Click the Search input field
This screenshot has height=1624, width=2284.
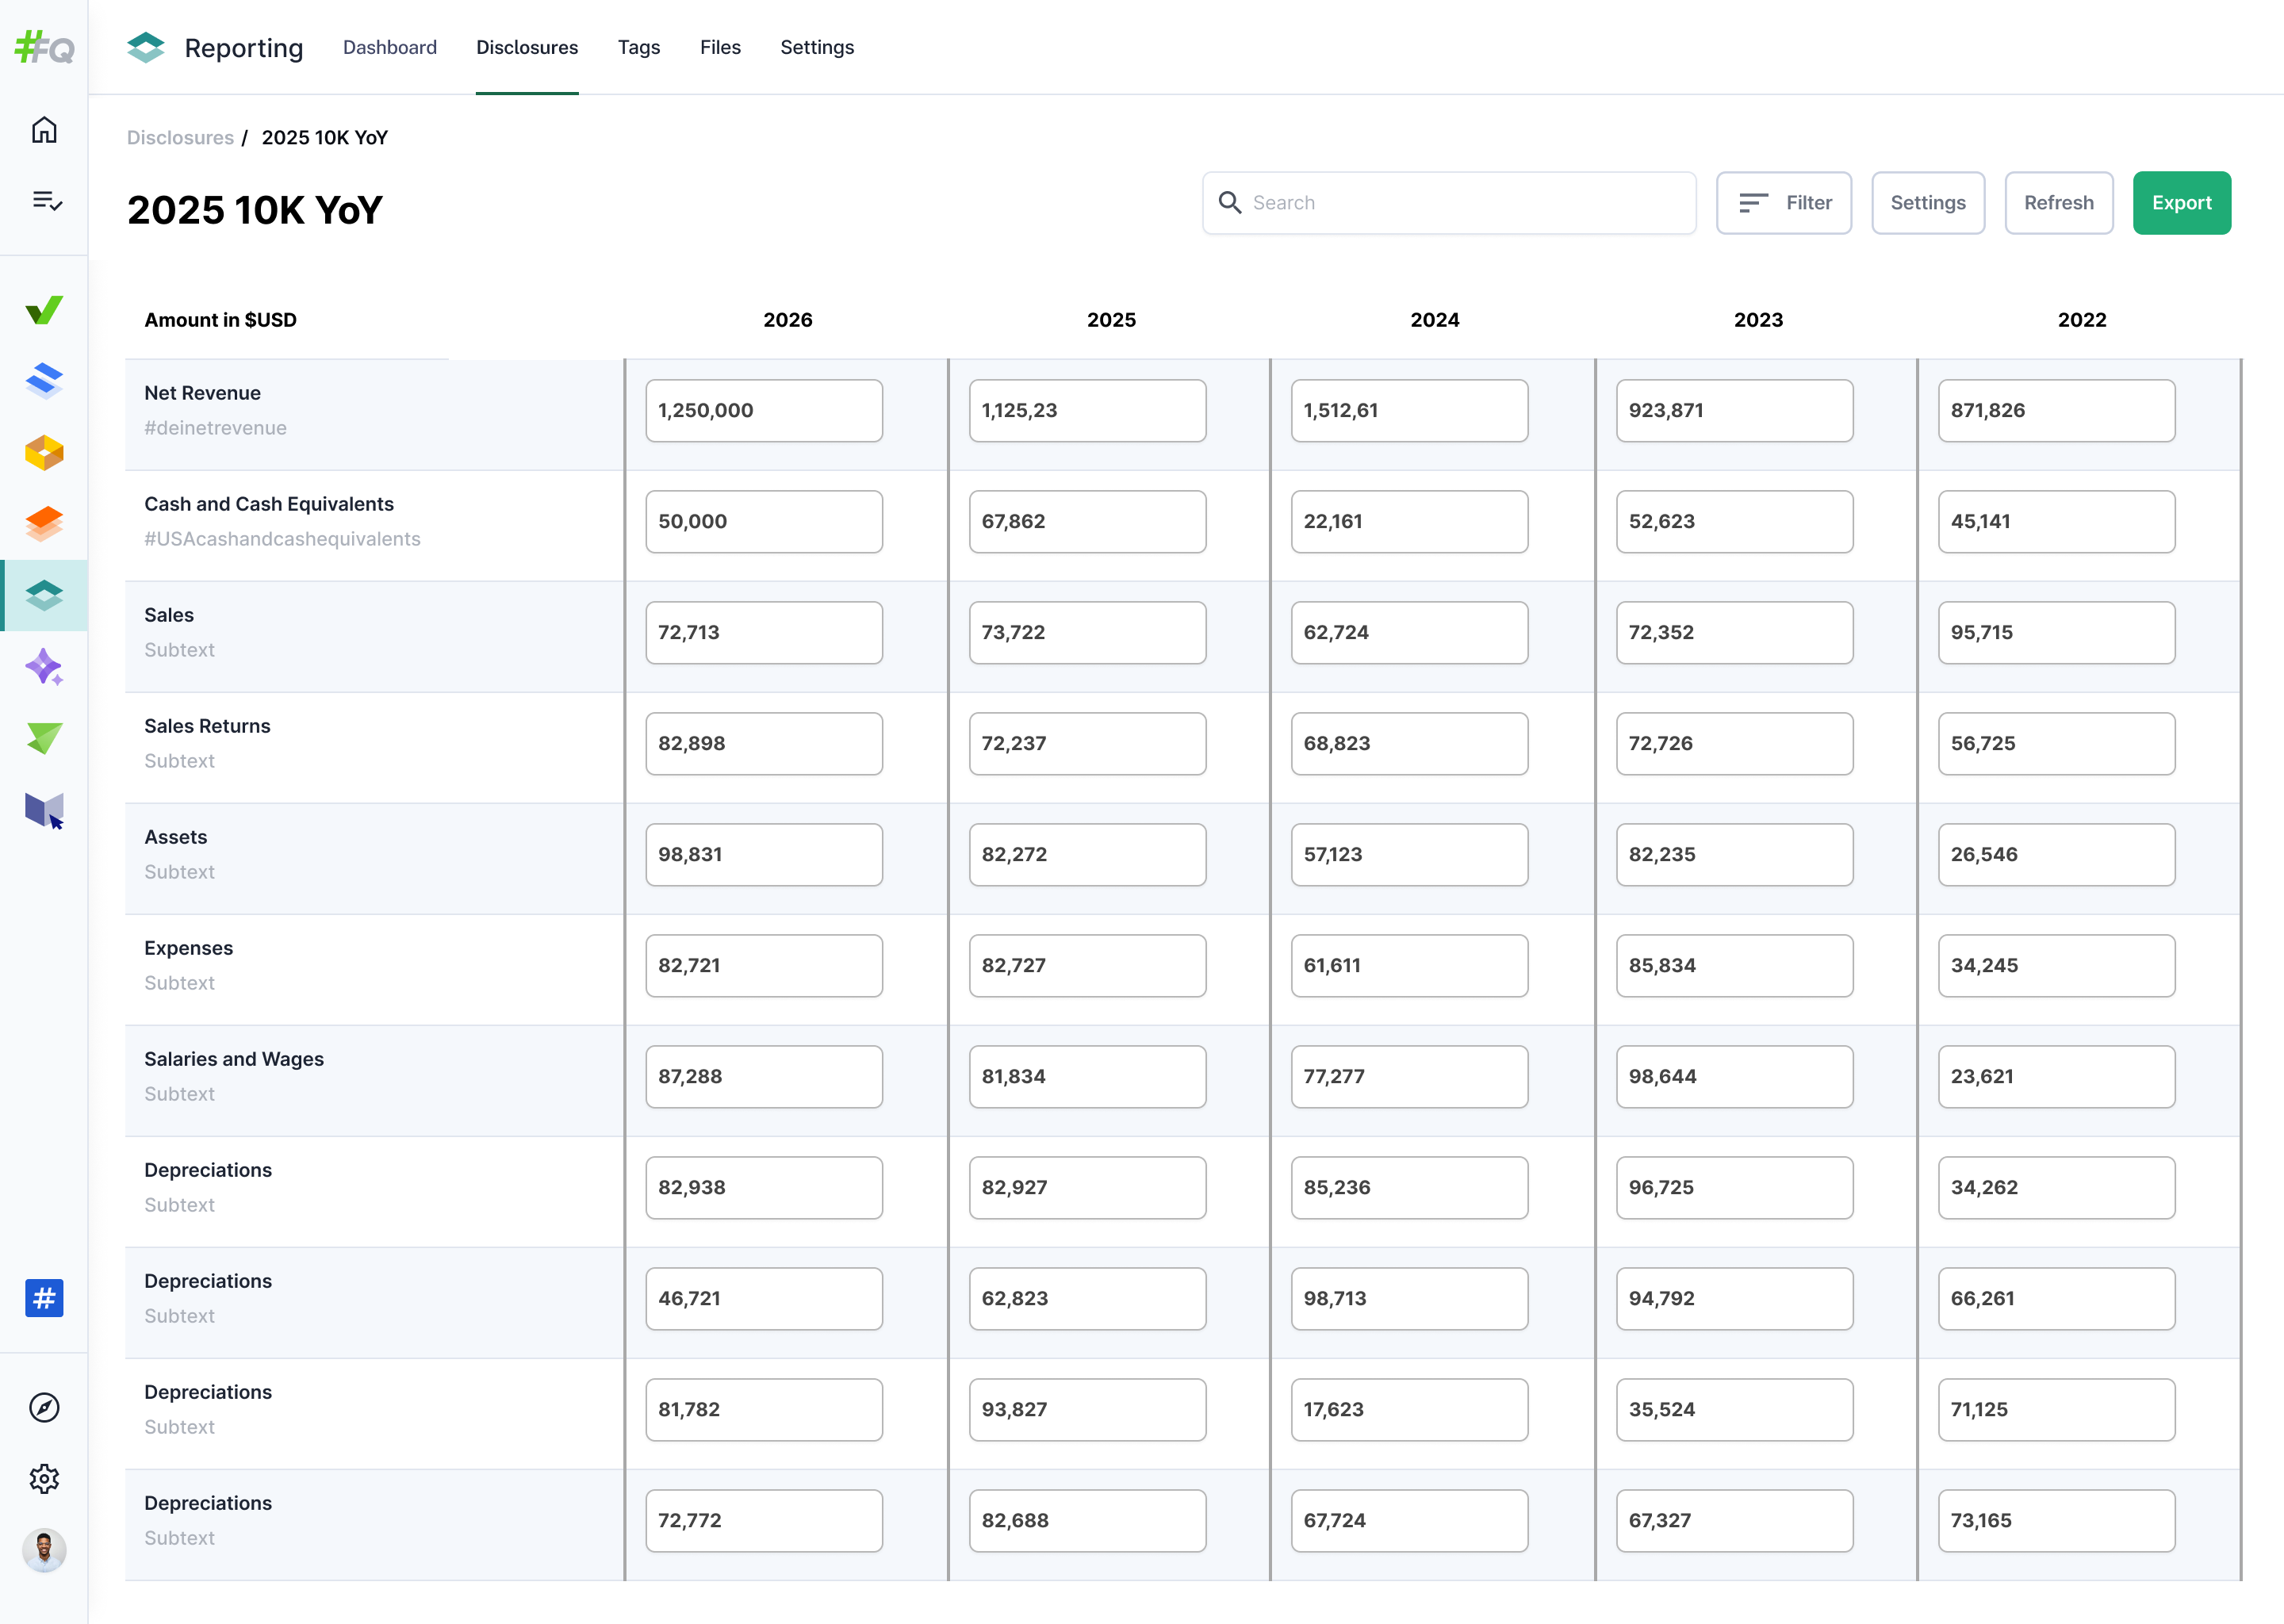1448,202
